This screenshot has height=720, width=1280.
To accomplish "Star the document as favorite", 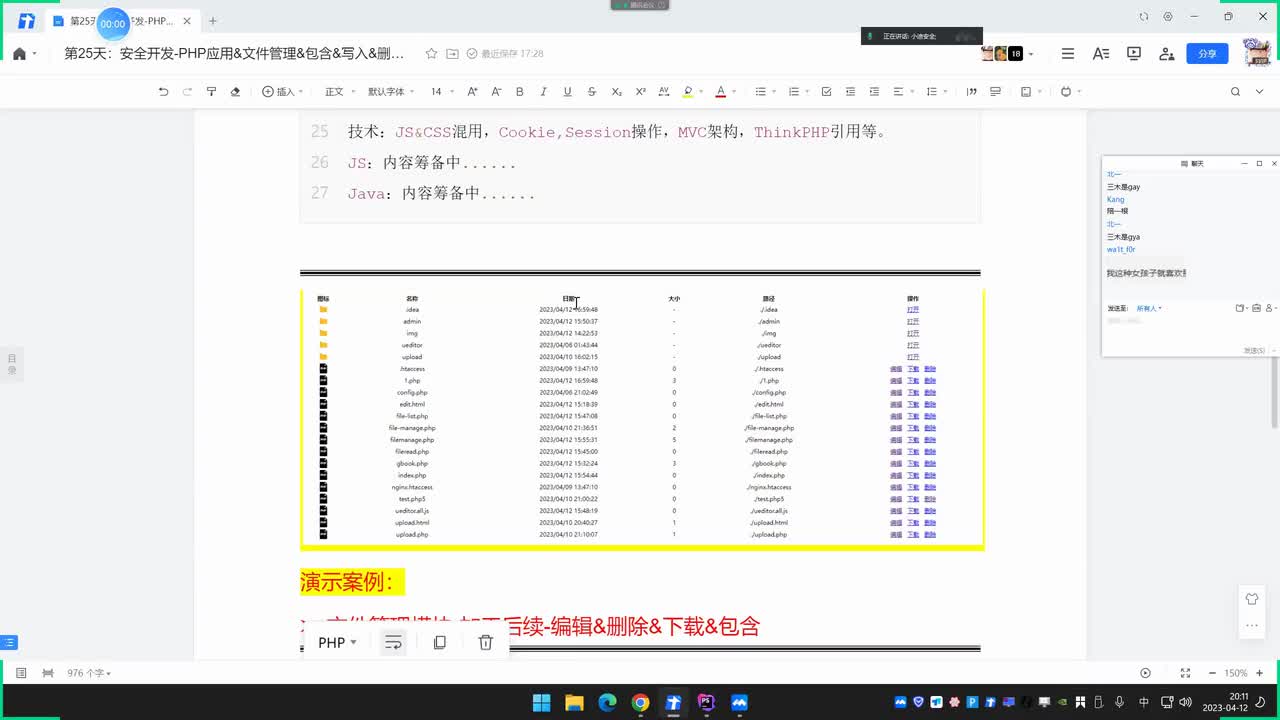I will [431, 53].
